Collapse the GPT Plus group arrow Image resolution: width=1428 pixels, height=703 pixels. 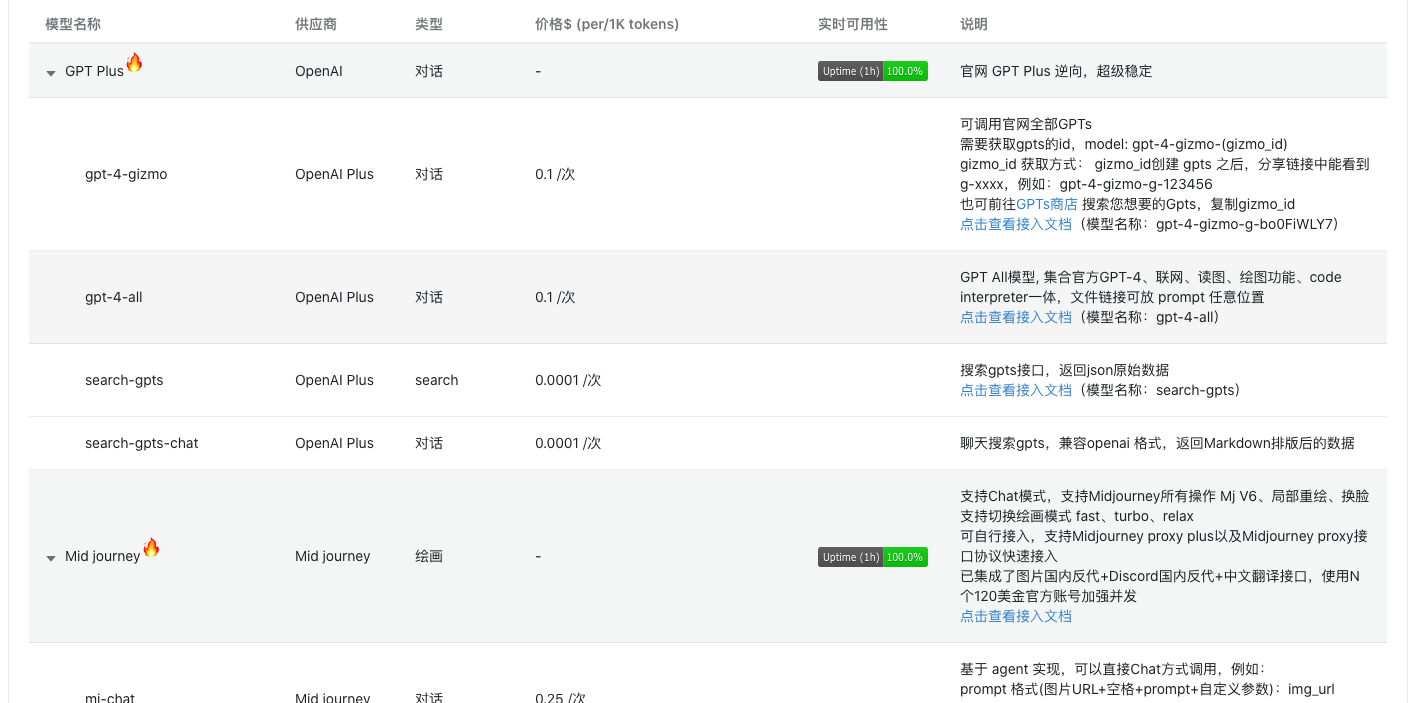pos(51,73)
